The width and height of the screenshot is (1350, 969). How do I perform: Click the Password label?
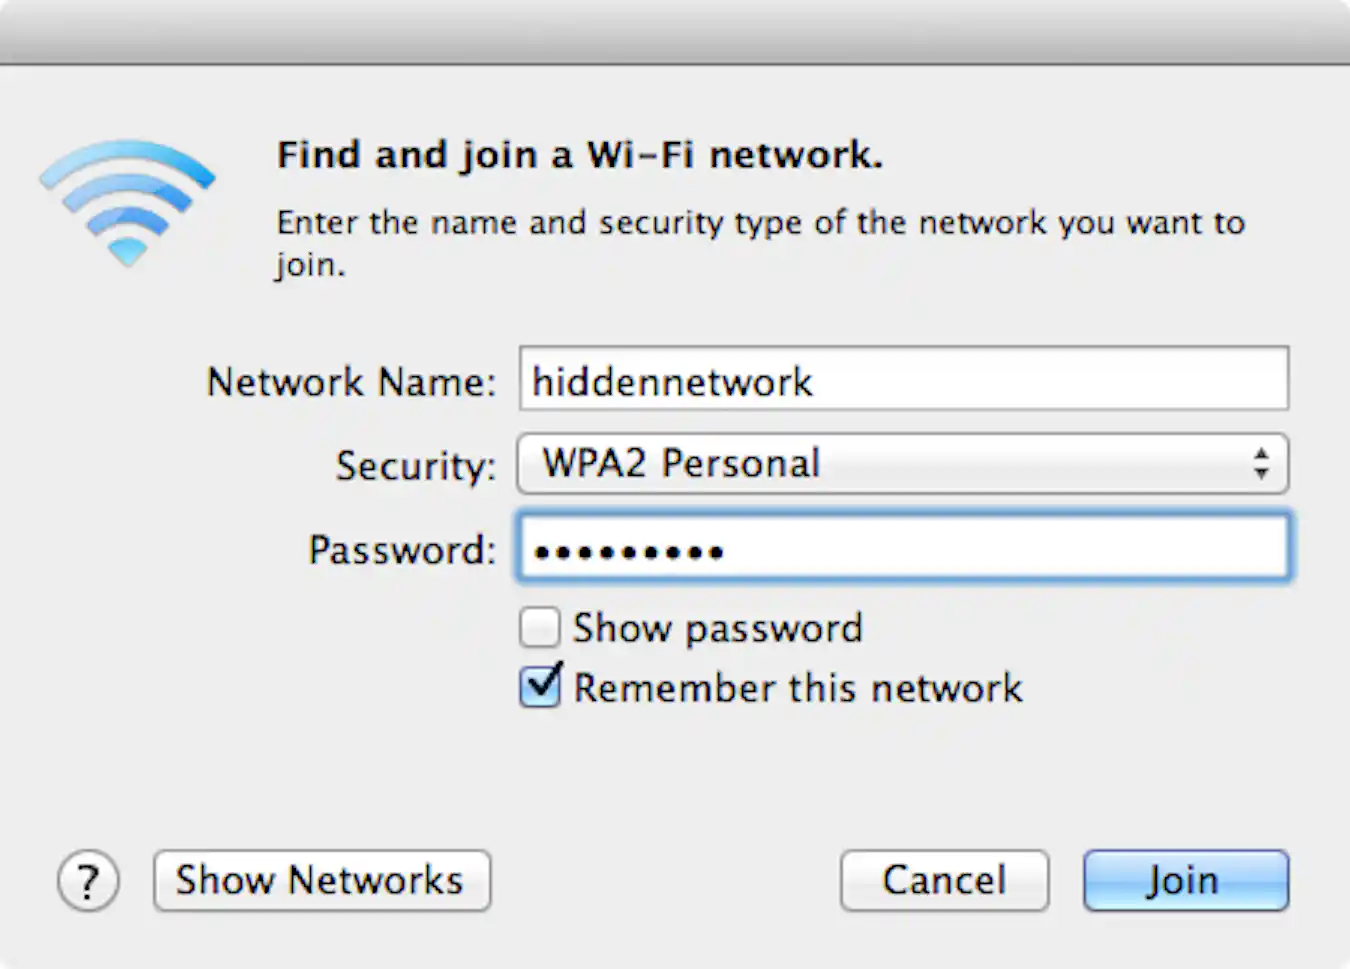point(400,550)
